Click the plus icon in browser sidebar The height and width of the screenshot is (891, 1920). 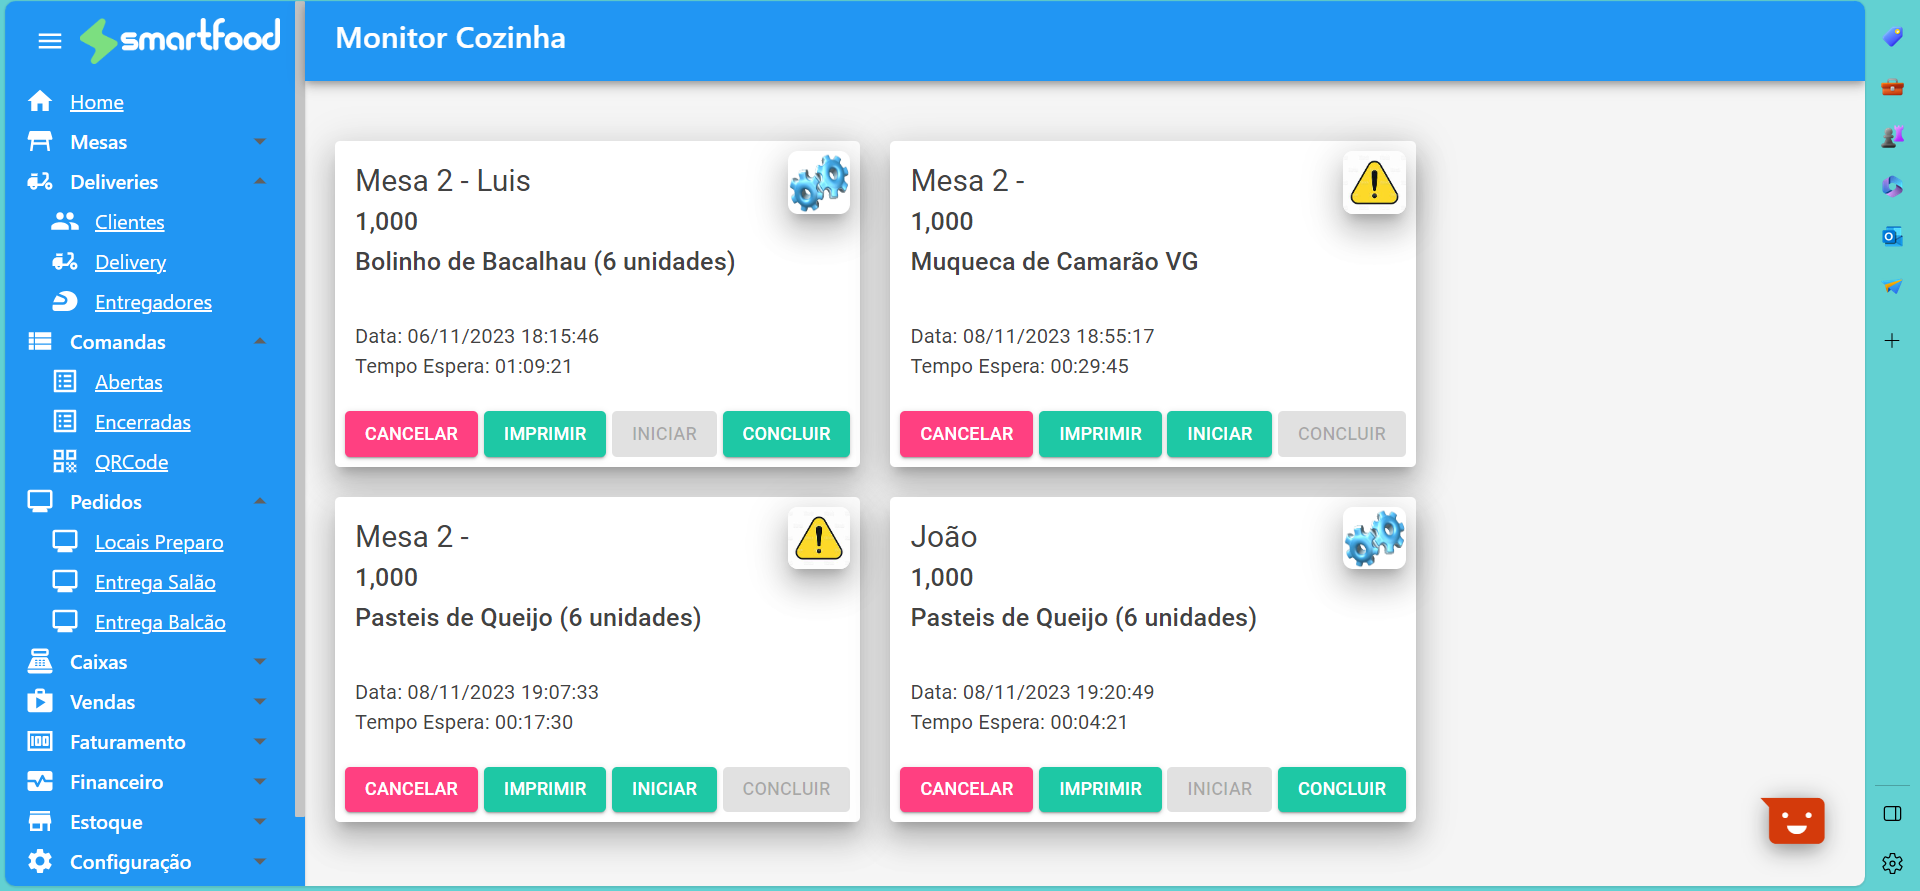pyautogui.click(x=1891, y=341)
